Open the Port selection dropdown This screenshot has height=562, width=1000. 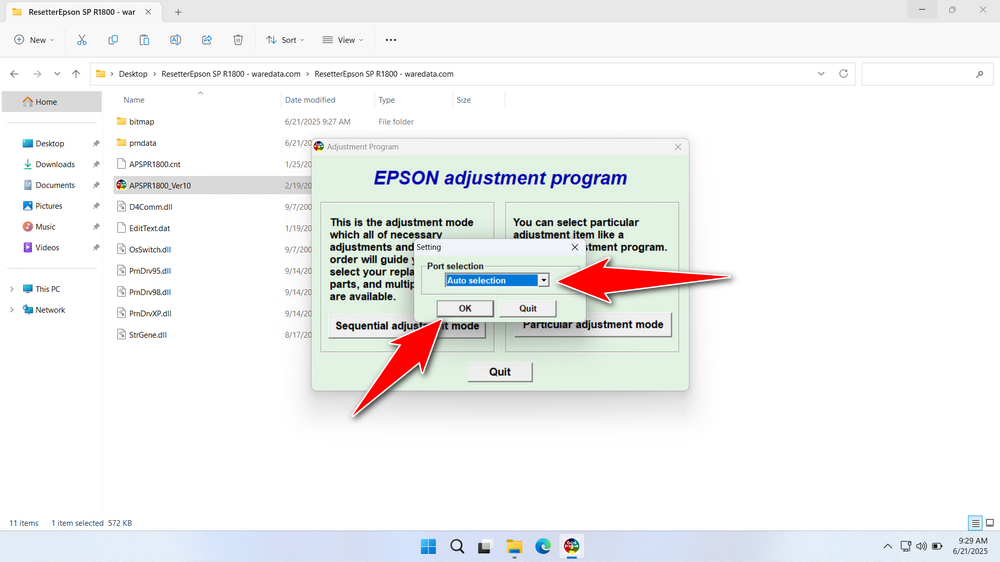click(x=543, y=280)
